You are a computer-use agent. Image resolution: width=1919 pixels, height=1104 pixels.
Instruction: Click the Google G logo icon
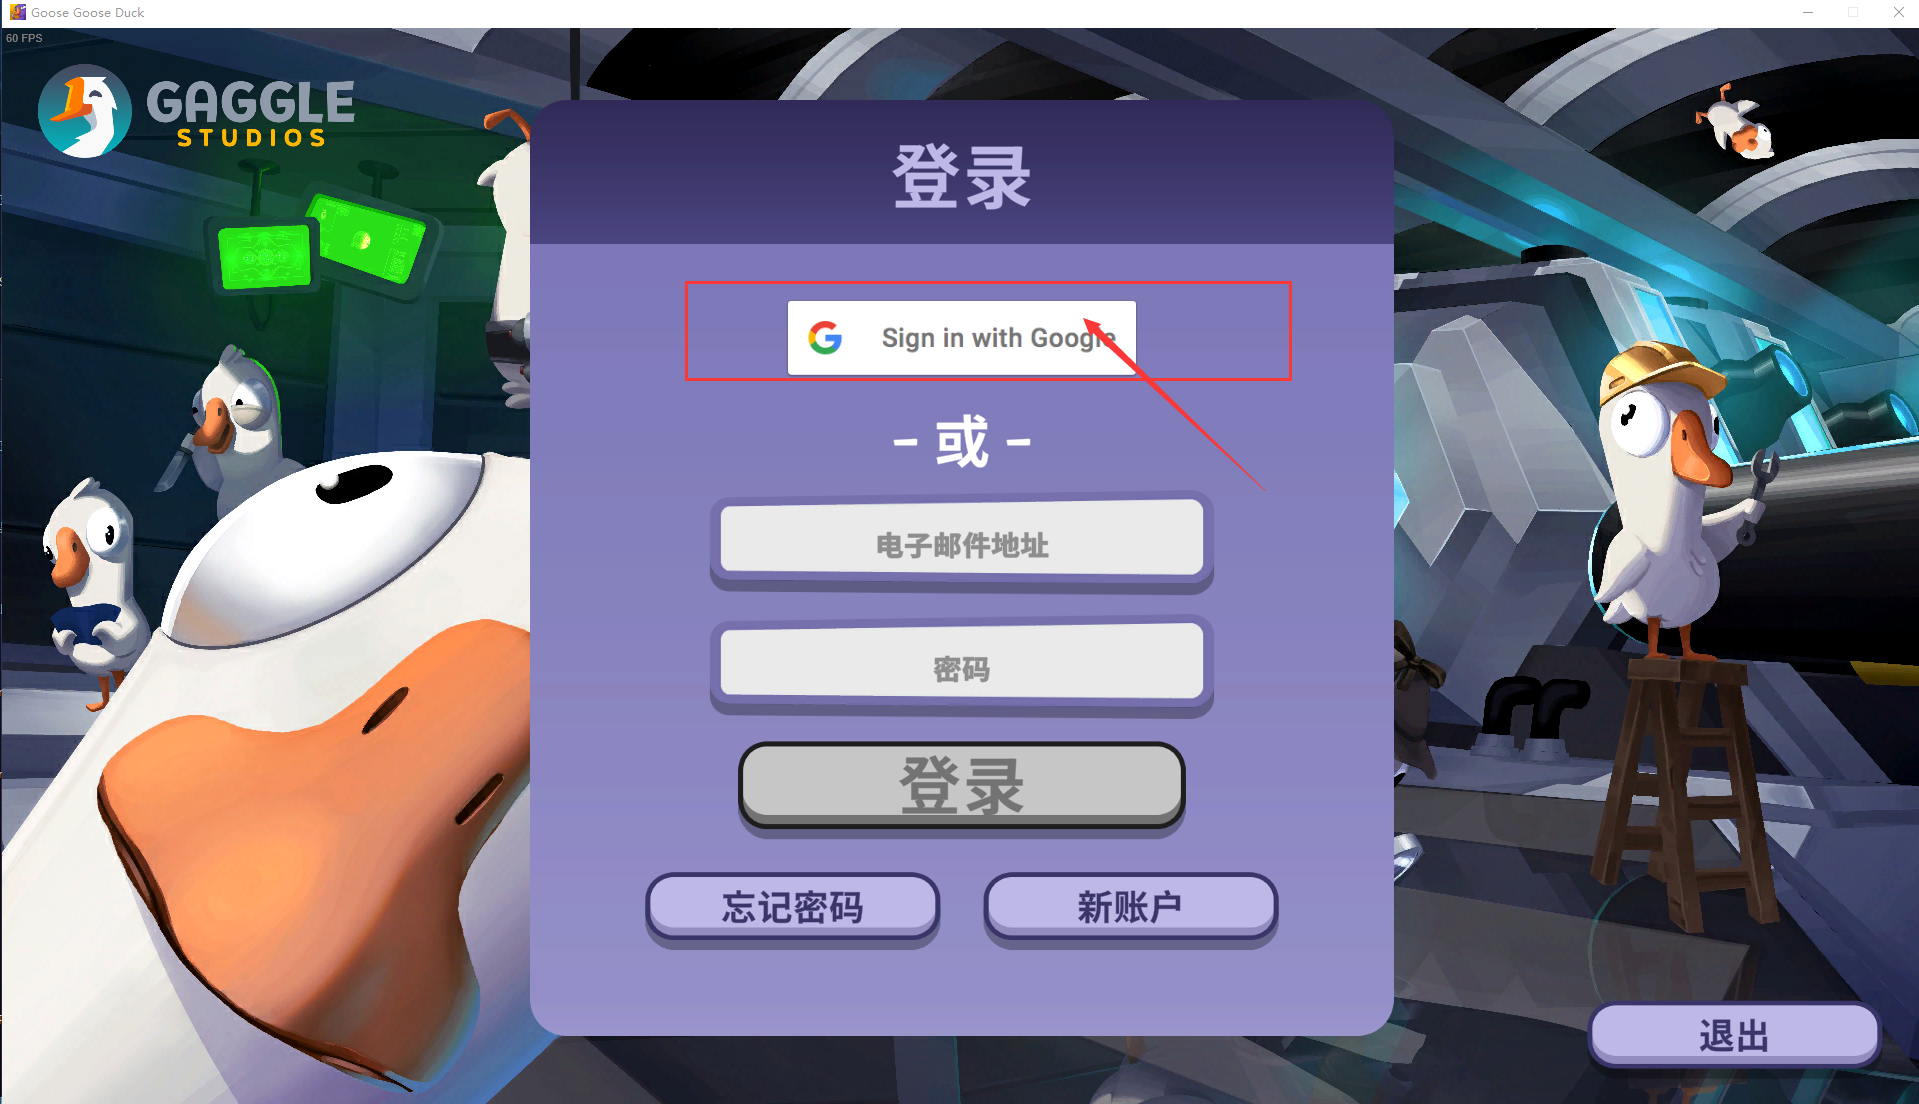pyautogui.click(x=825, y=338)
